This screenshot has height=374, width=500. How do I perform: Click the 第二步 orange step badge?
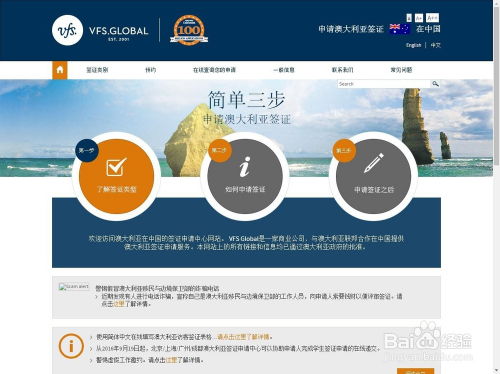point(219,150)
